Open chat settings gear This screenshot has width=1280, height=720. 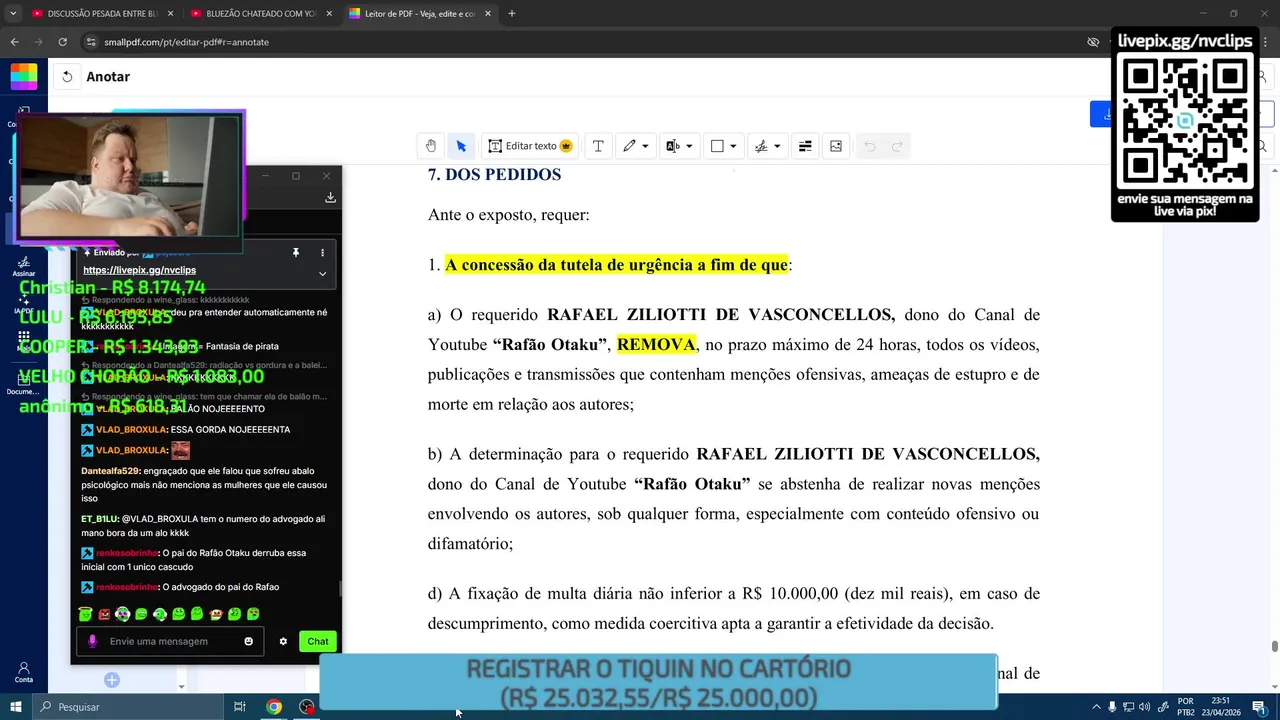pos(283,641)
